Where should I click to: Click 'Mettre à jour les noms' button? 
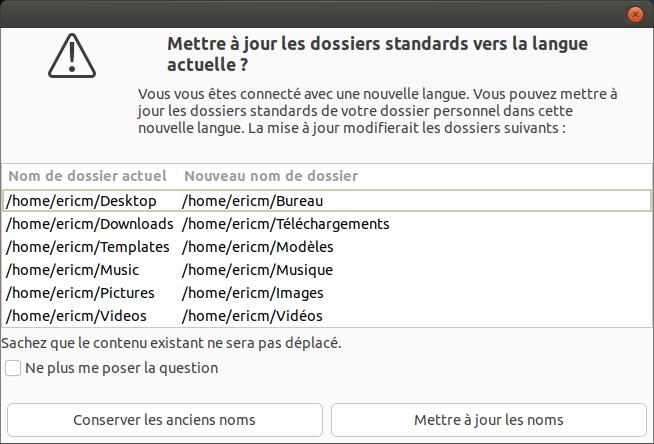coord(488,419)
